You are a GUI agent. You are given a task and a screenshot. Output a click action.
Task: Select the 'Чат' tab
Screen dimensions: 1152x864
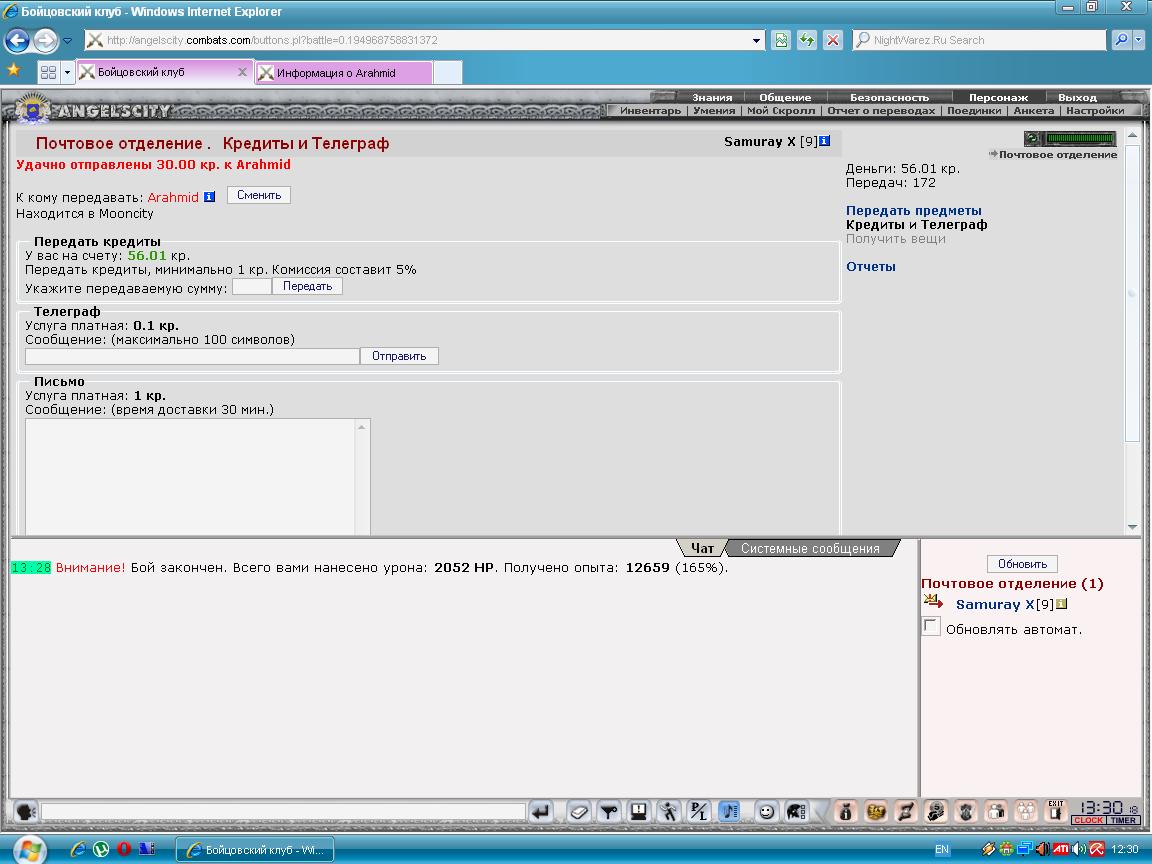pos(702,548)
